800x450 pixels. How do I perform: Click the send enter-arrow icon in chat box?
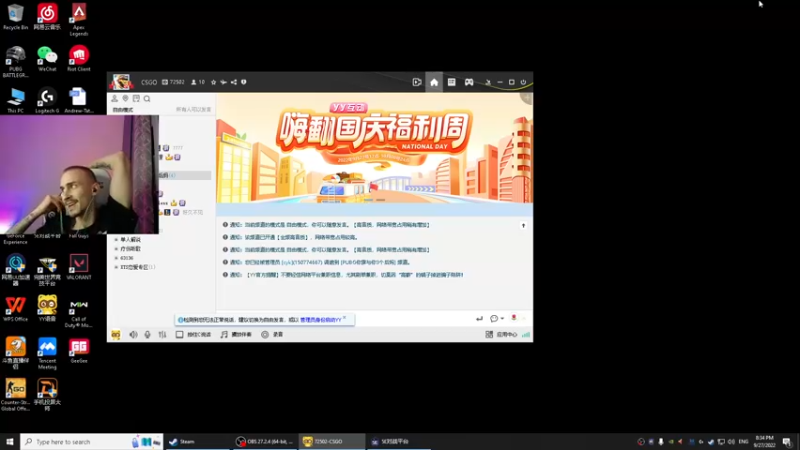coord(479,319)
